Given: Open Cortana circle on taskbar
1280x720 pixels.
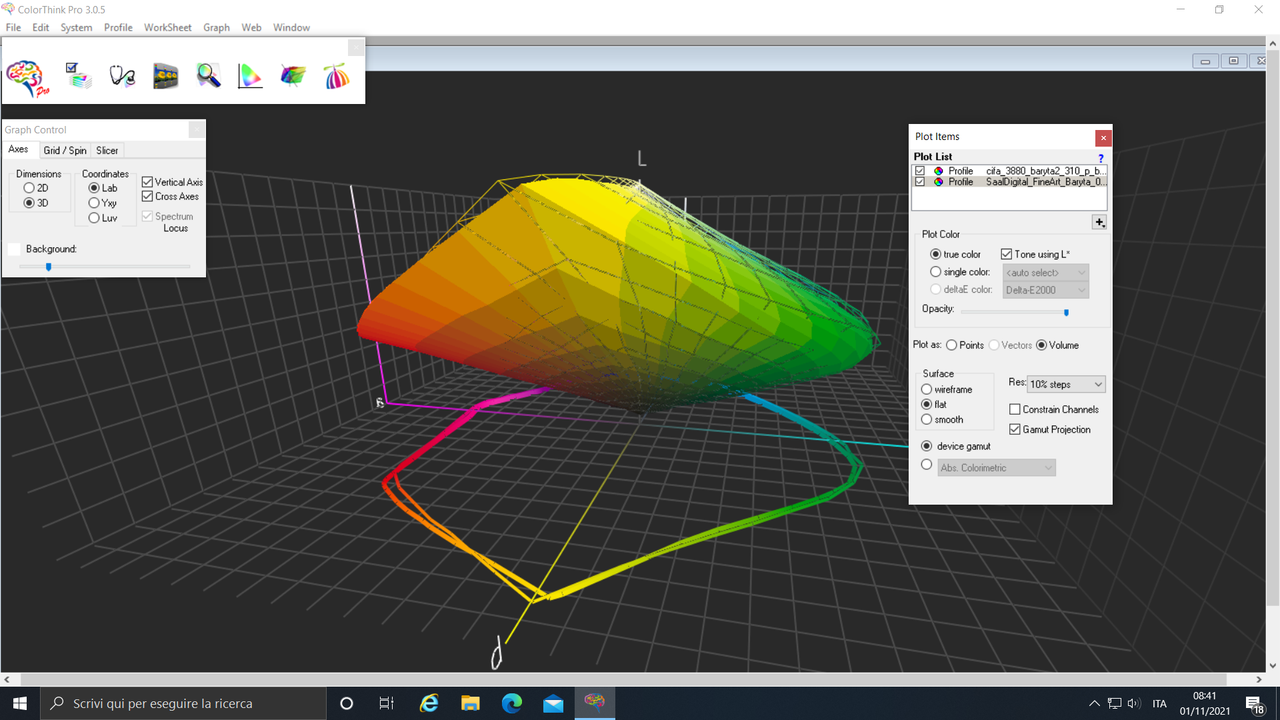Looking at the screenshot, I should coord(346,703).
